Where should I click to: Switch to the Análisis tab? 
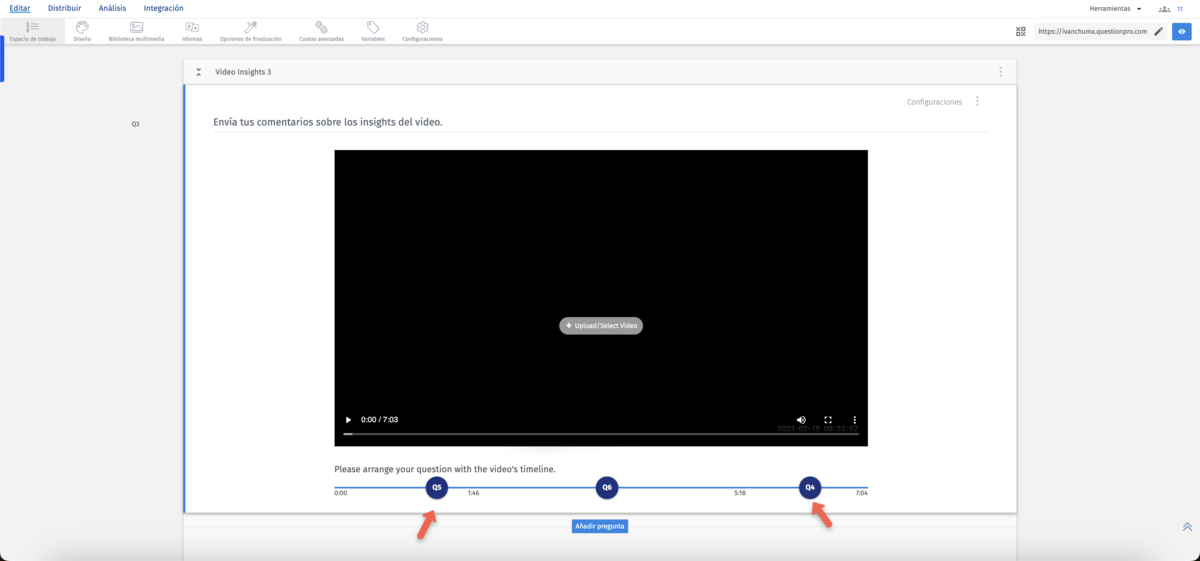point(112,8)
